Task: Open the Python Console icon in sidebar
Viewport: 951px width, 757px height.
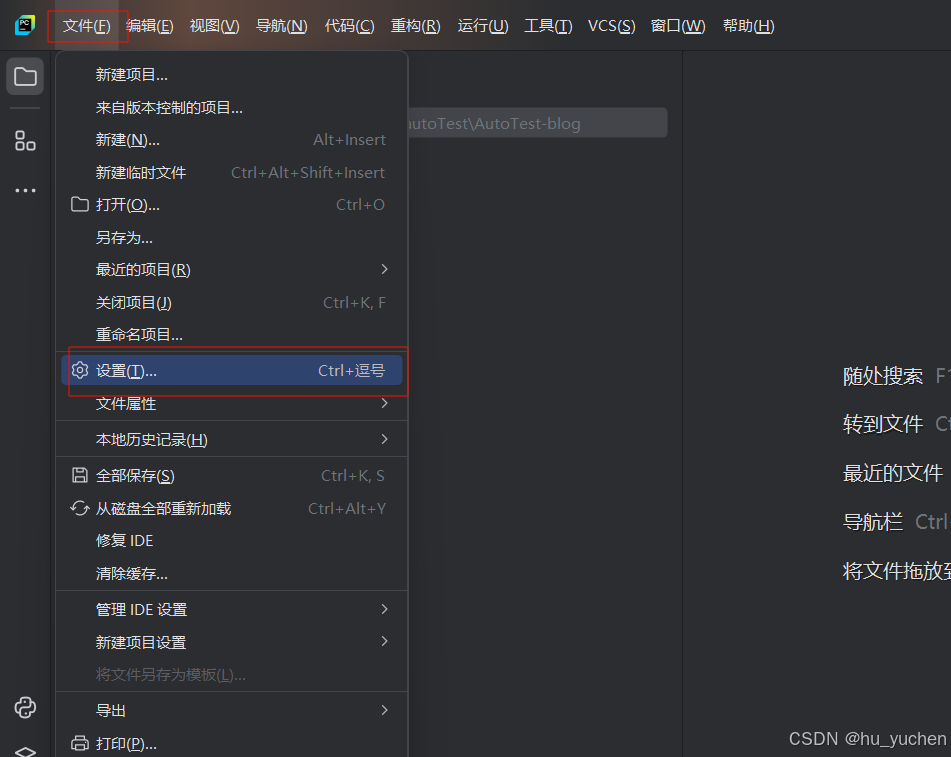Action: coord(25,708)
